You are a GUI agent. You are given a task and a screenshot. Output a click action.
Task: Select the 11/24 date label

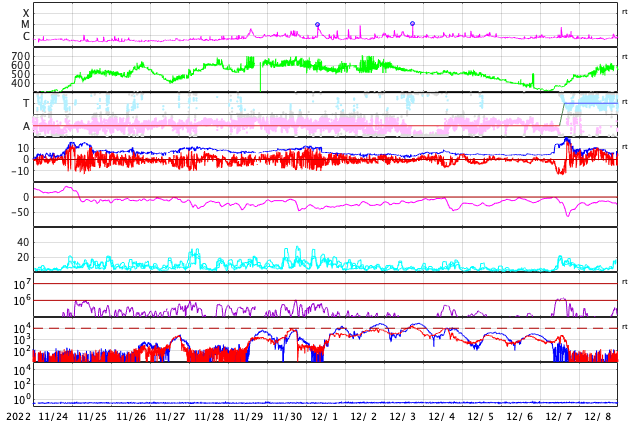[x=53, y=416]
